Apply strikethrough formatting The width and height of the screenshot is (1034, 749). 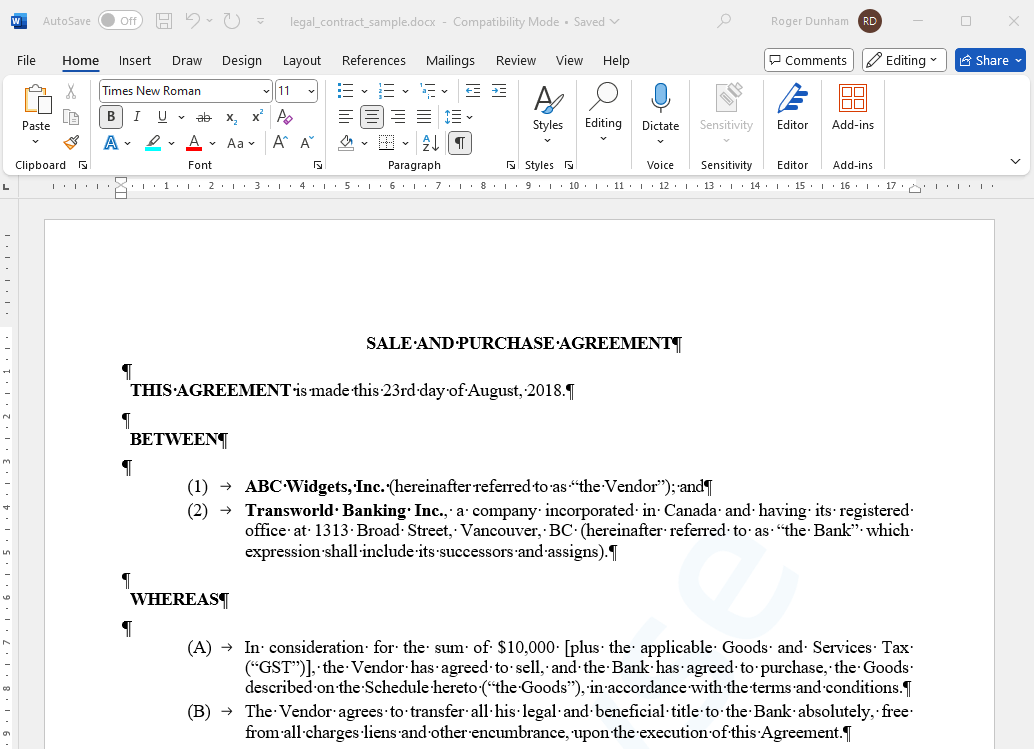(x=204, y=117)
